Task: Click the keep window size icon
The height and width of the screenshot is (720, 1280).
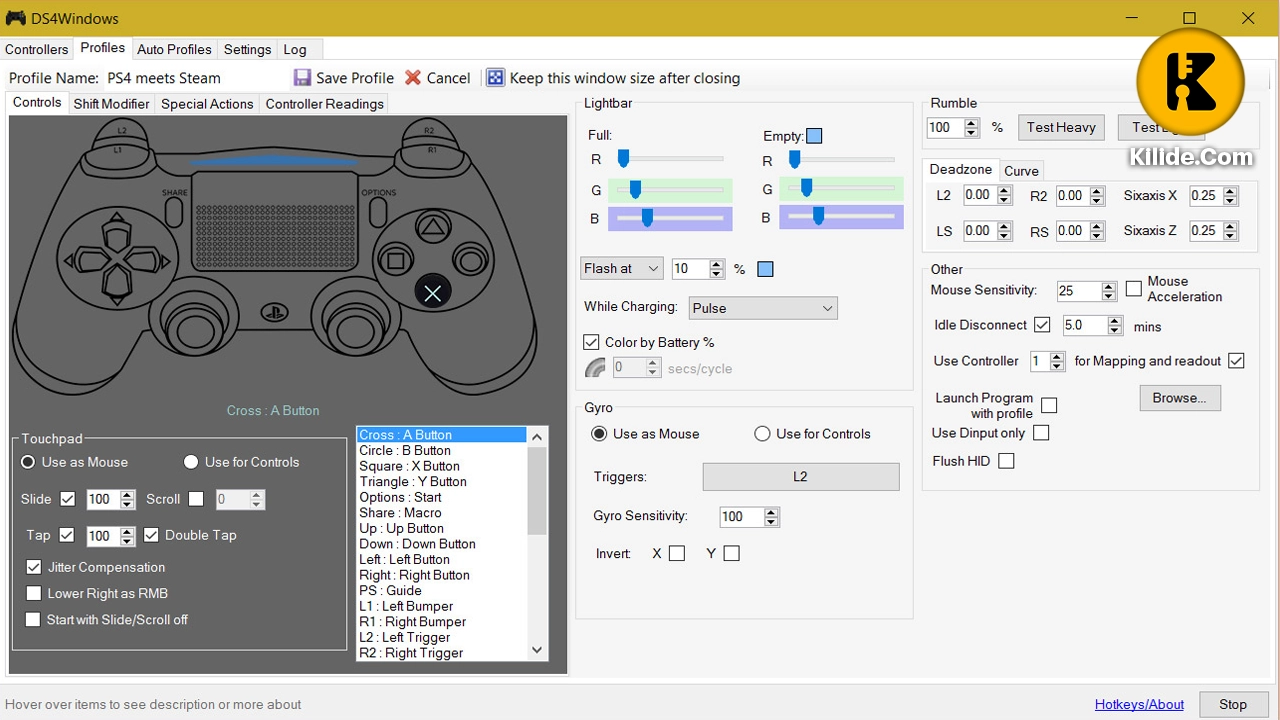Action: [495, 77]
